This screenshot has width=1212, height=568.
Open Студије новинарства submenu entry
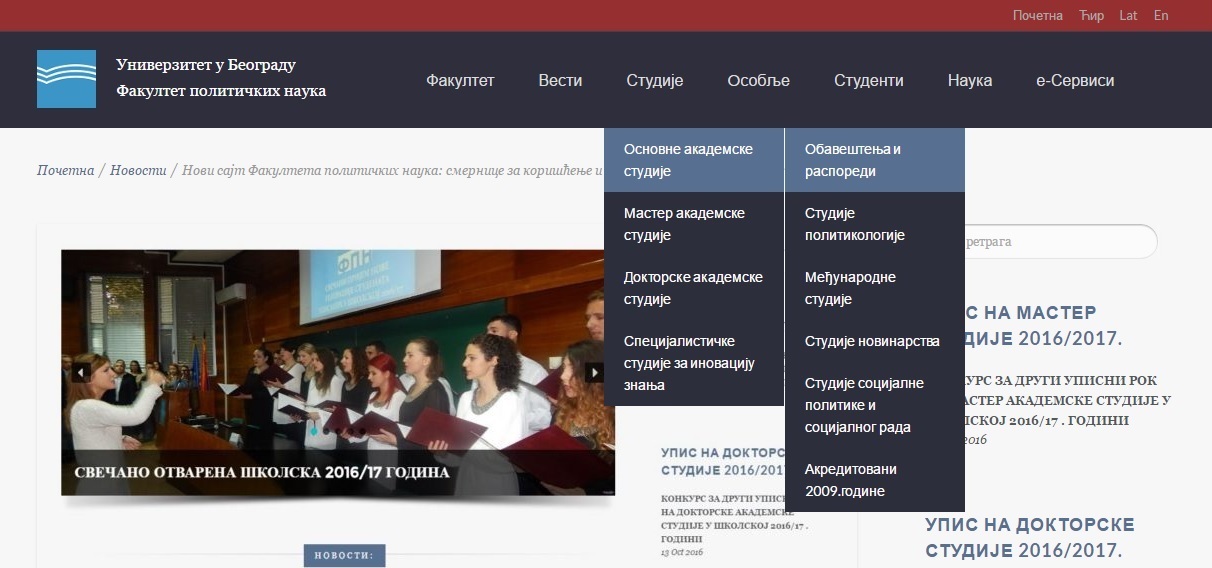[875, 341]
